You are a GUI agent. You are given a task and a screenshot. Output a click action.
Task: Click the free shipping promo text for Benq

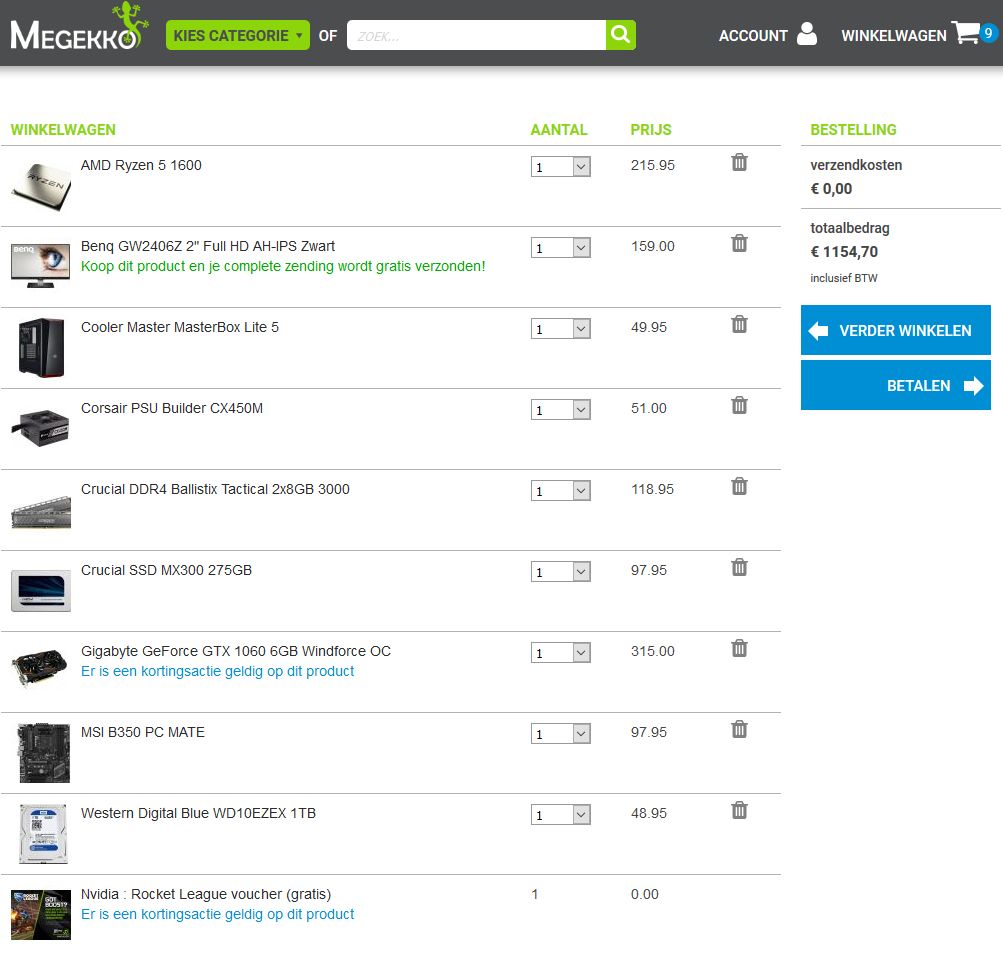(283, 266)
